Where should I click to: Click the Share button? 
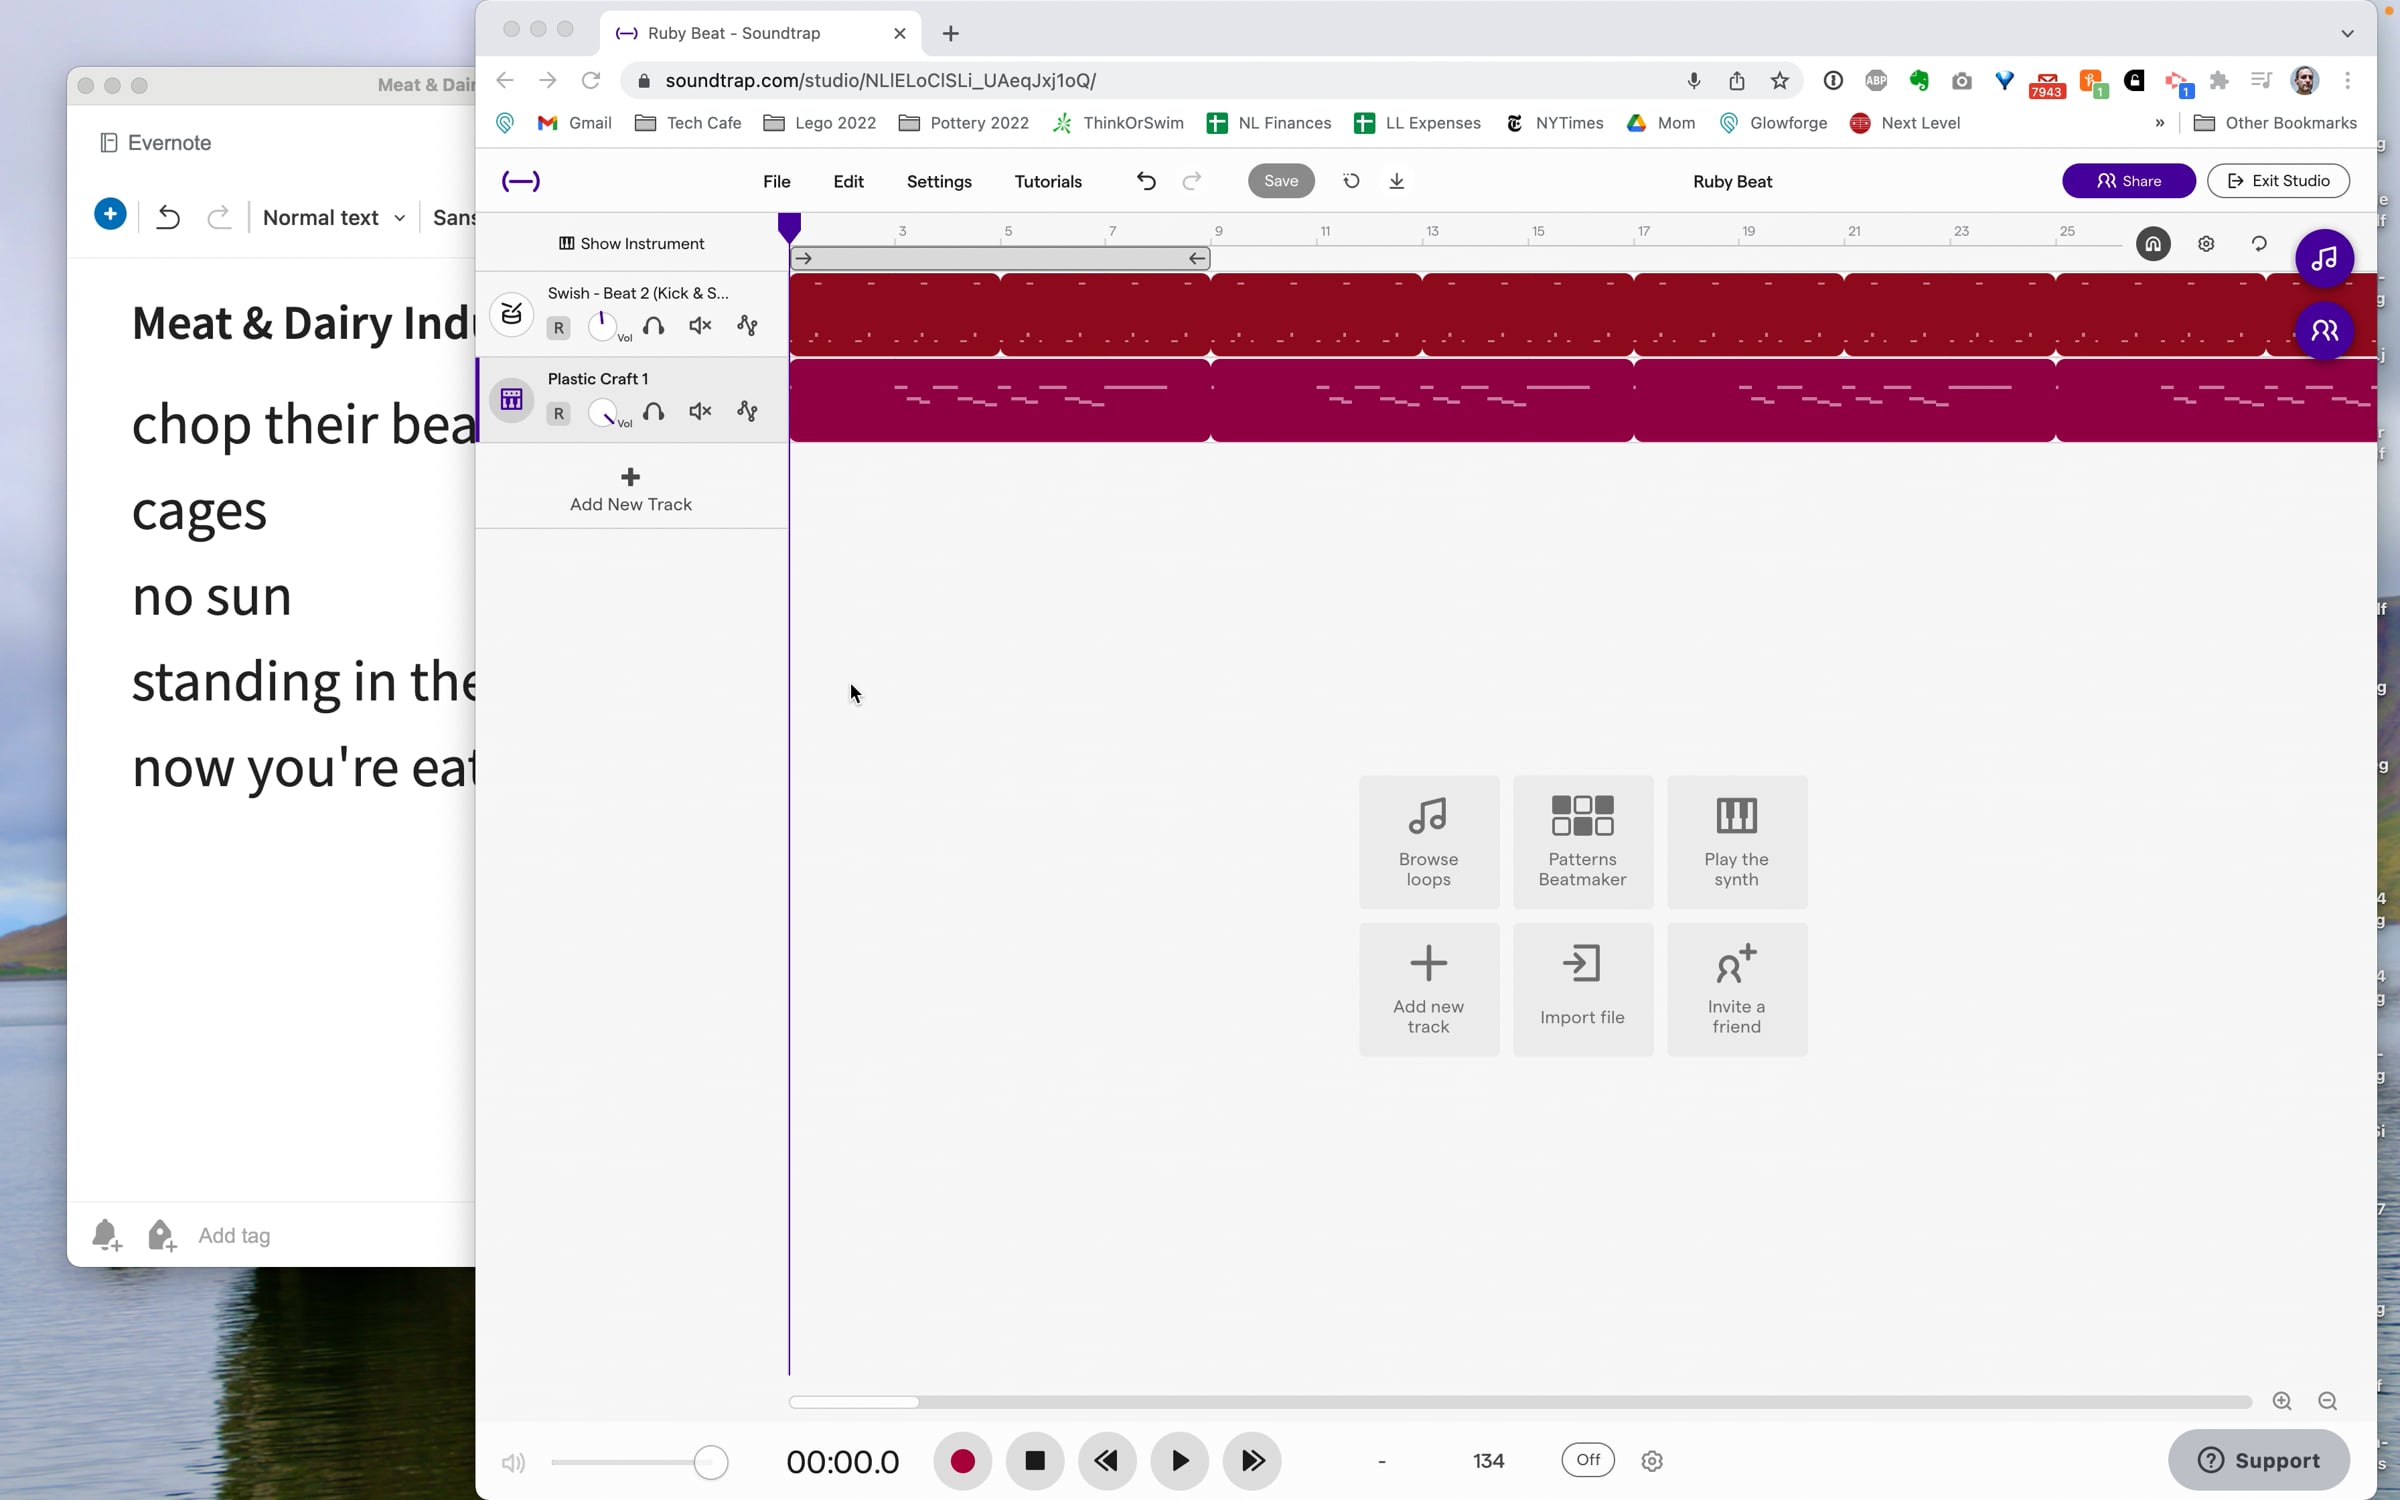(x=2128, y=181)
